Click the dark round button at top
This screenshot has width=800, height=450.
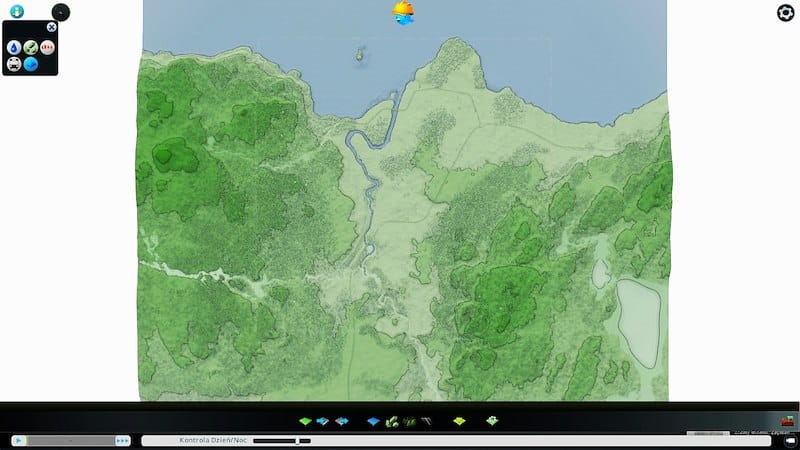point(61,13)
